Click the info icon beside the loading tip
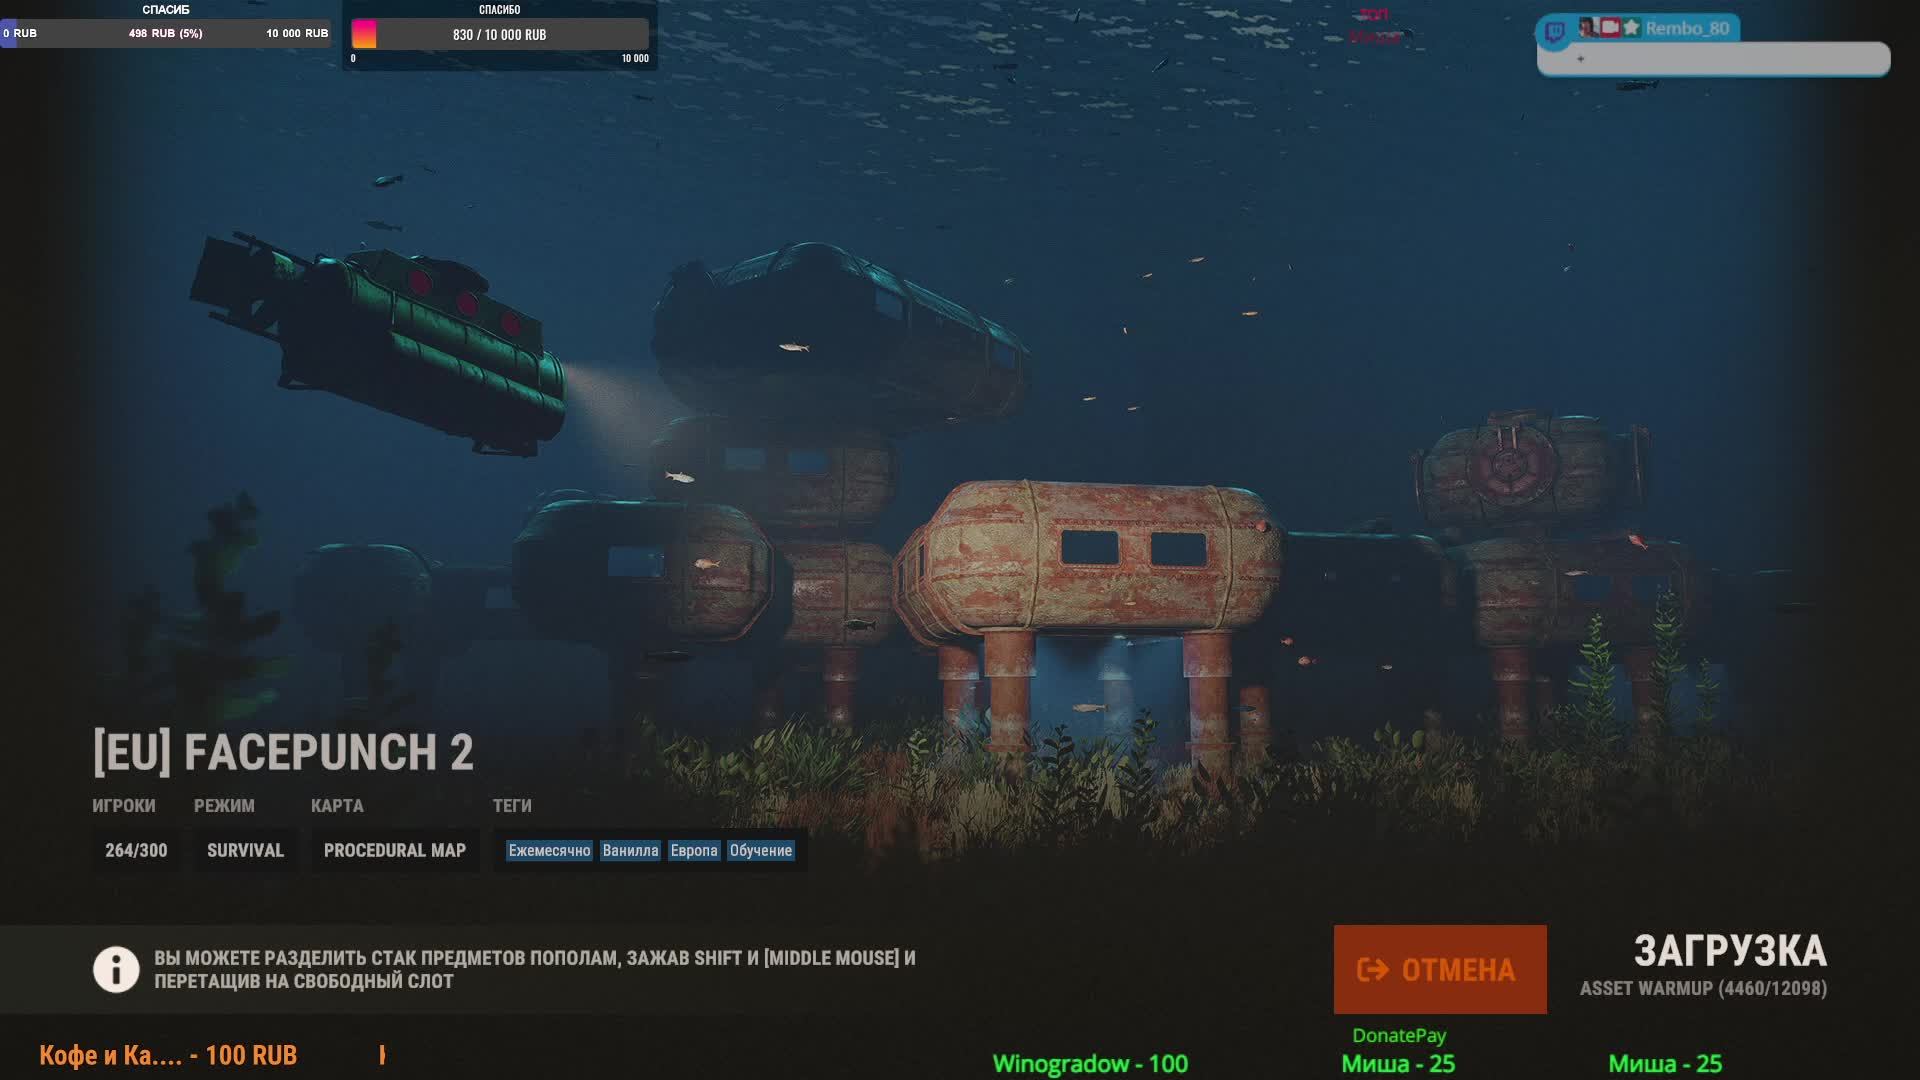 (116, 969)
